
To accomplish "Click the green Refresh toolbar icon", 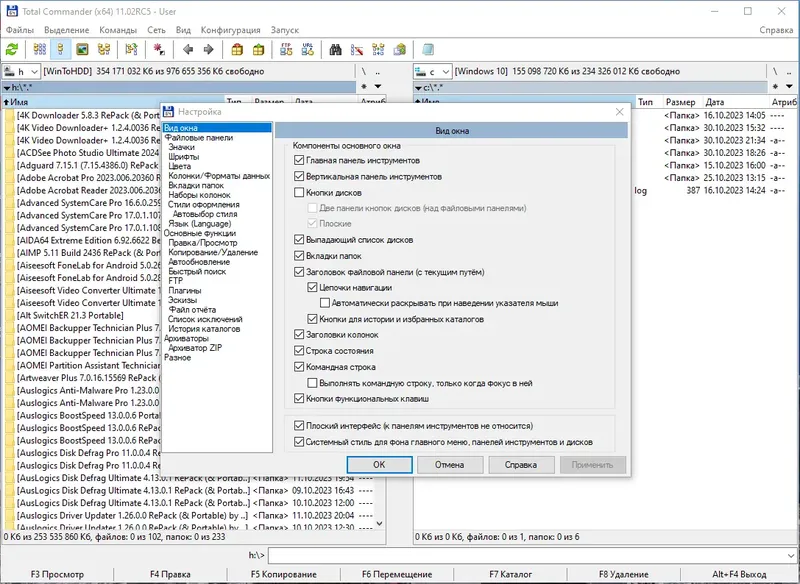I will coord(12,49).
